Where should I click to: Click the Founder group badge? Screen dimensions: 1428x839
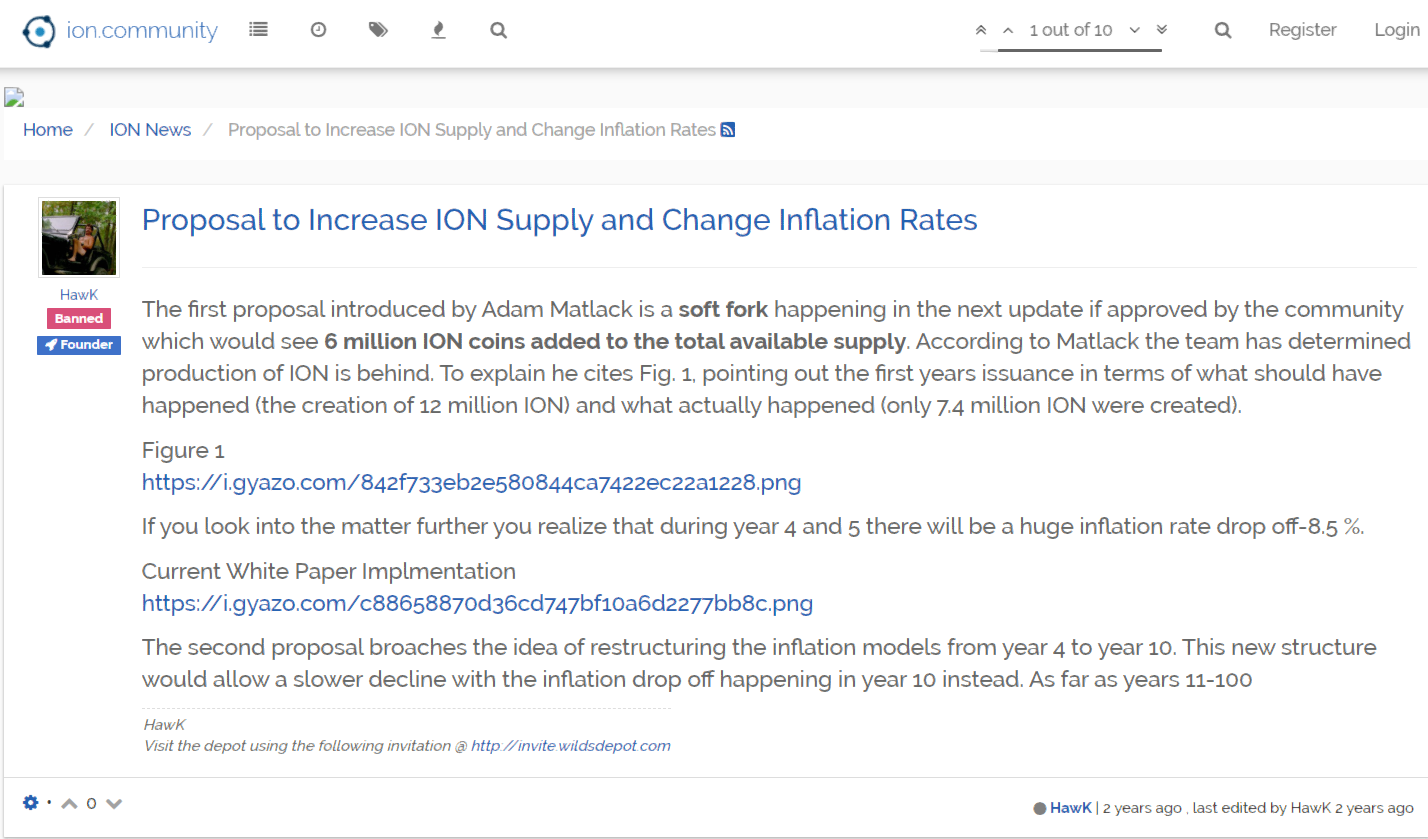(79, 345)
